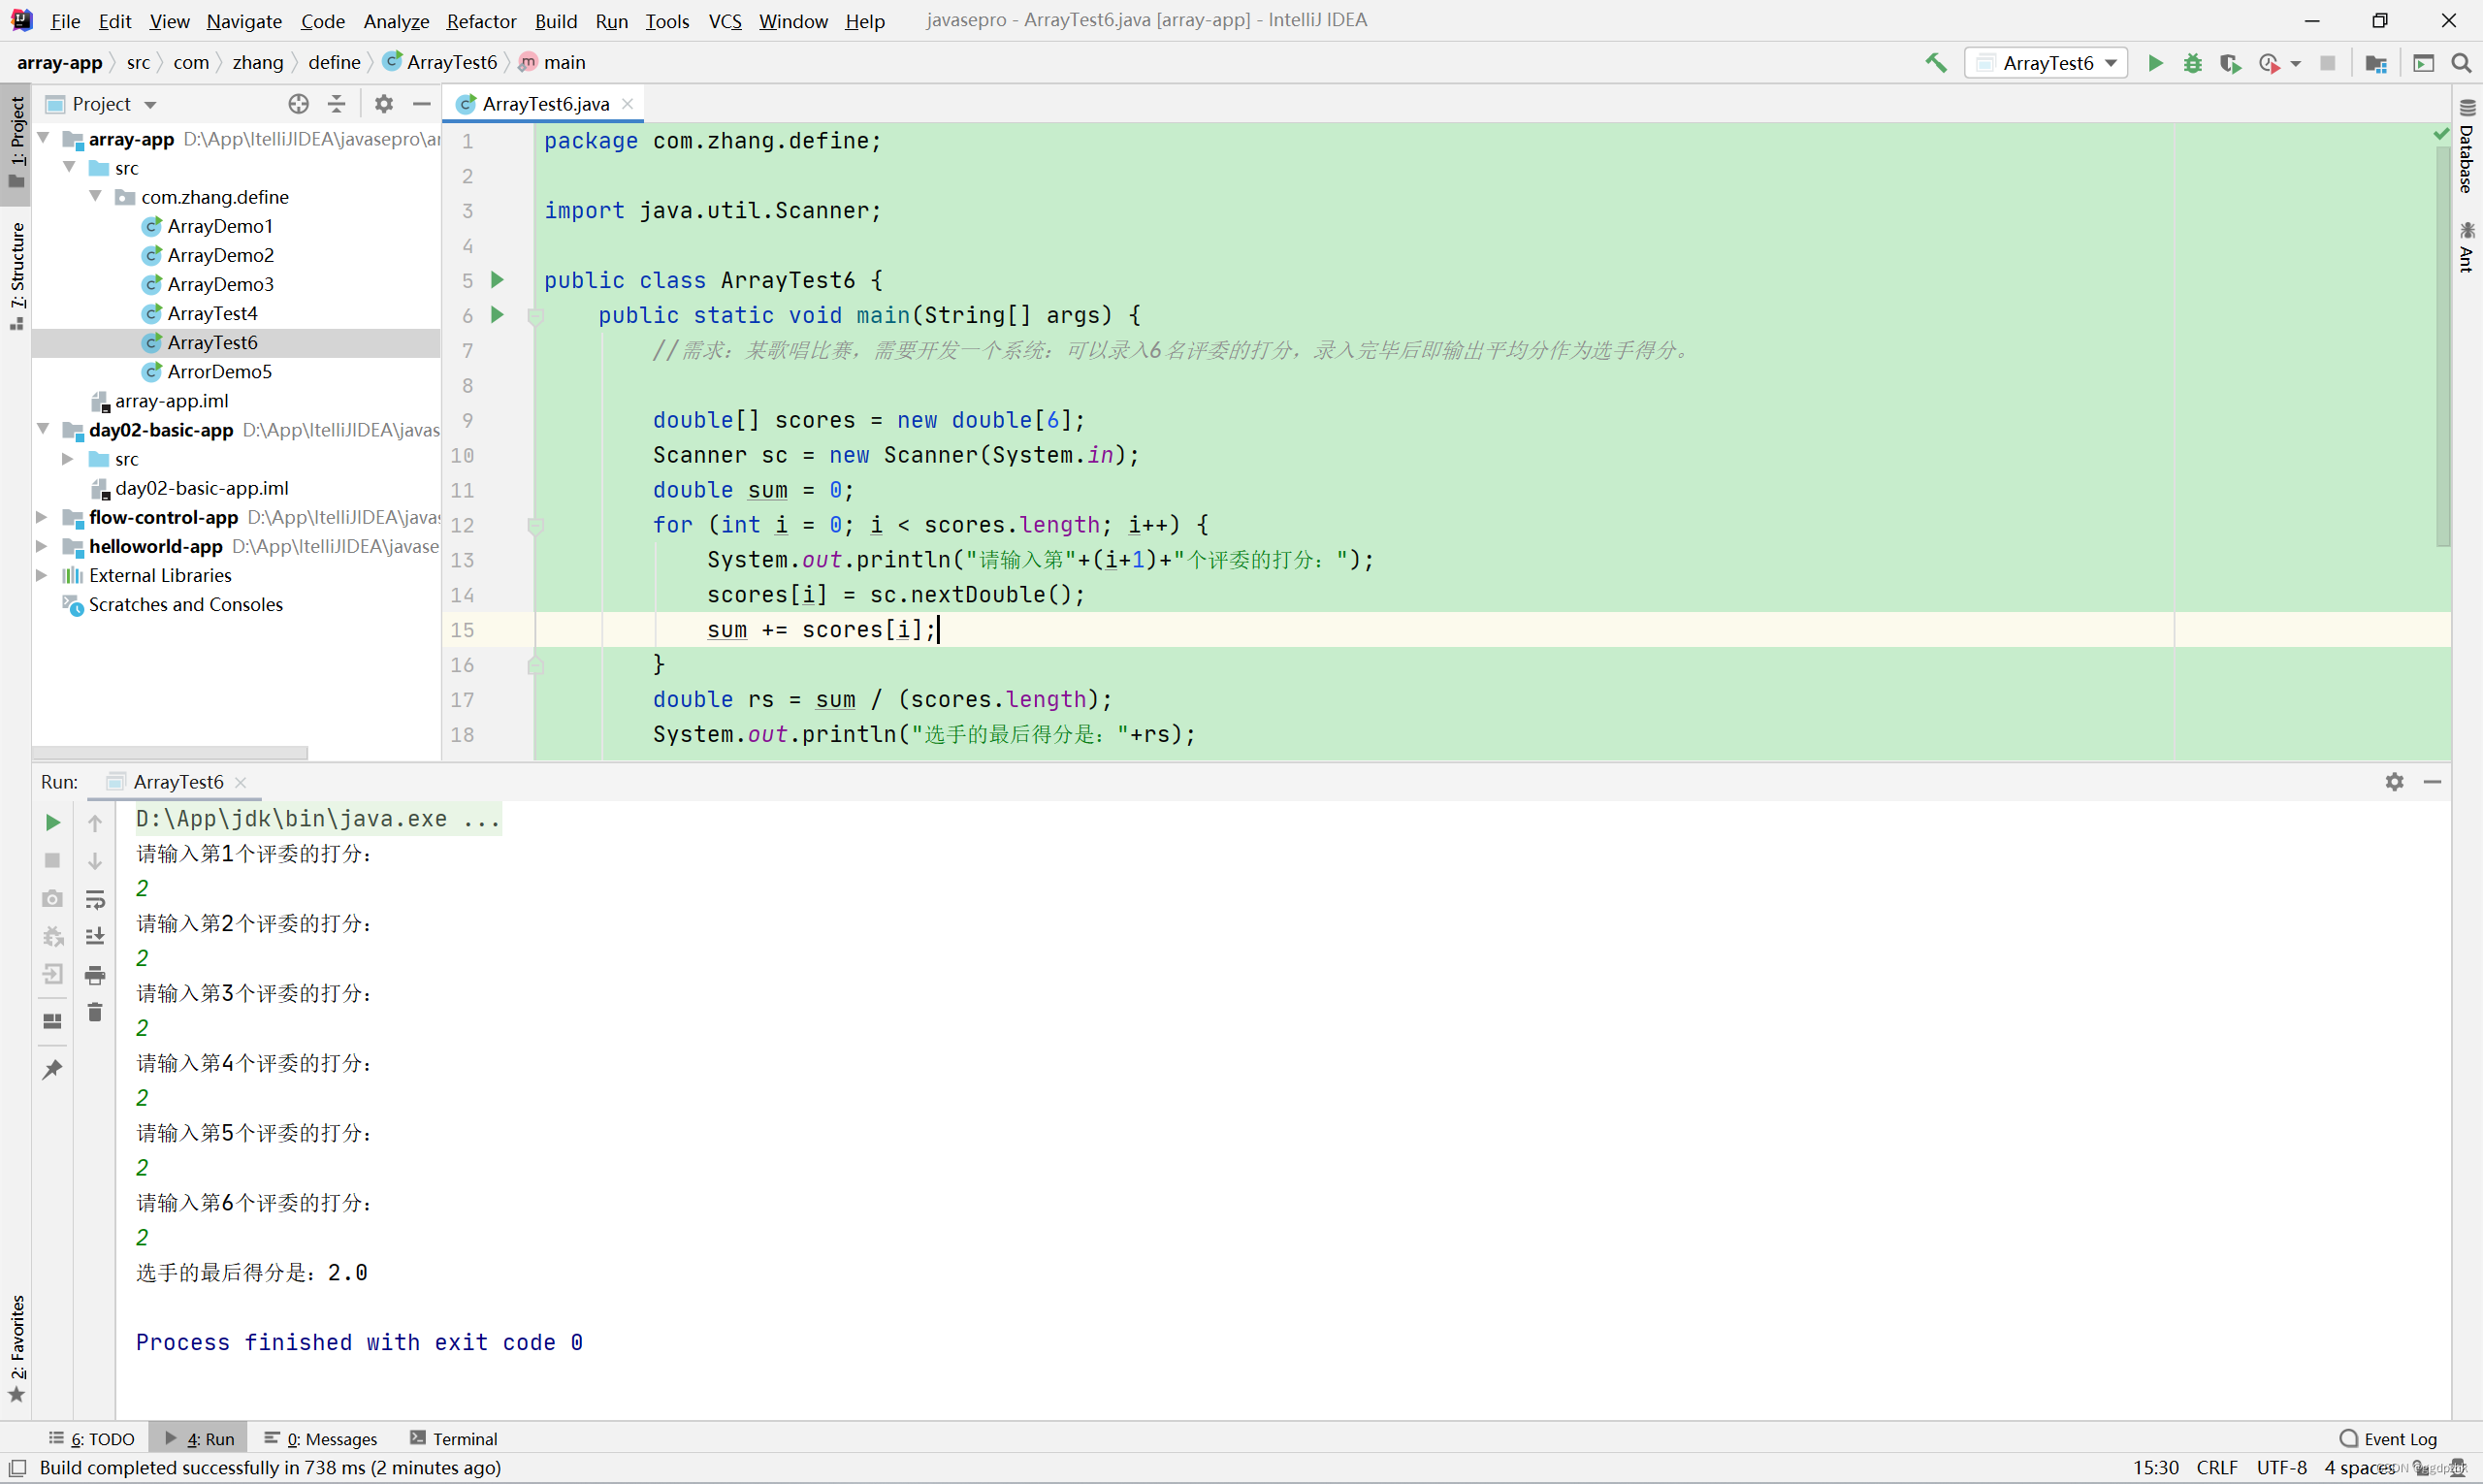Start debugging with the bug icon
Image resolution: width=2483 pixels, height=1484 pixels.
[x=2192, y=63]
